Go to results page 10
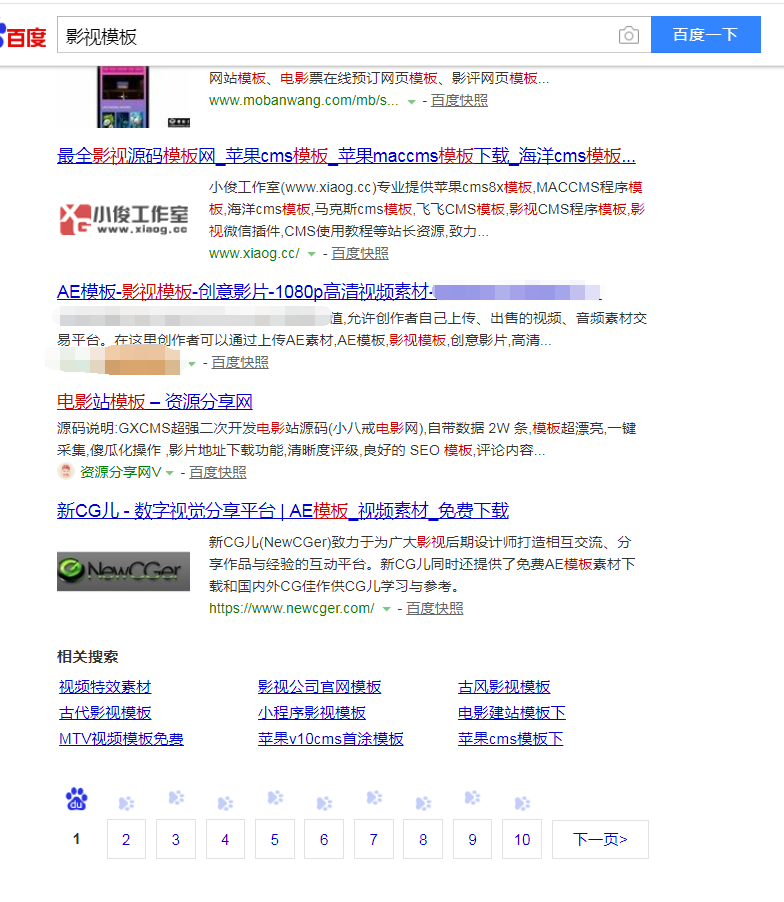Image resolution: width=784 pixels, height=902 pixels. click(522, 839)
